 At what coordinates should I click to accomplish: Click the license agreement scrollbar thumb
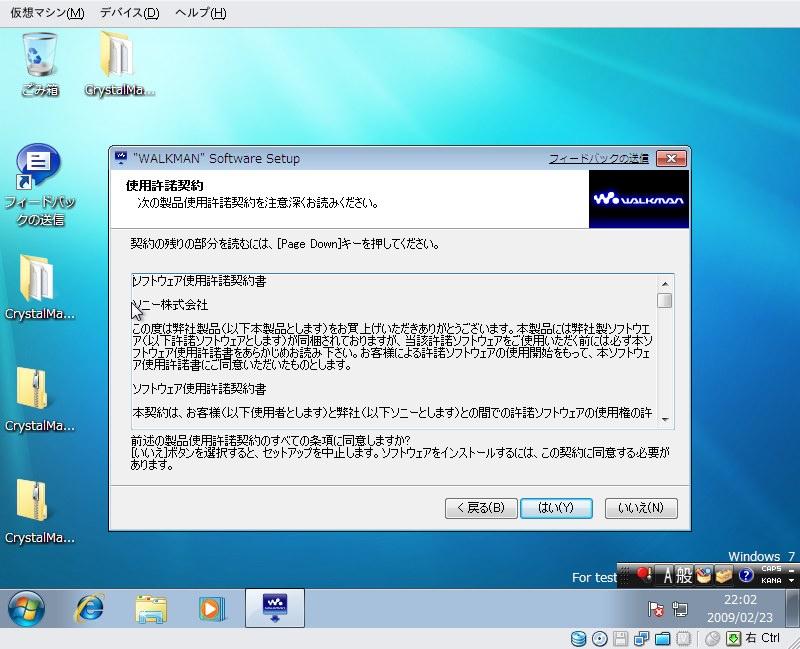(x=665, y=301)
